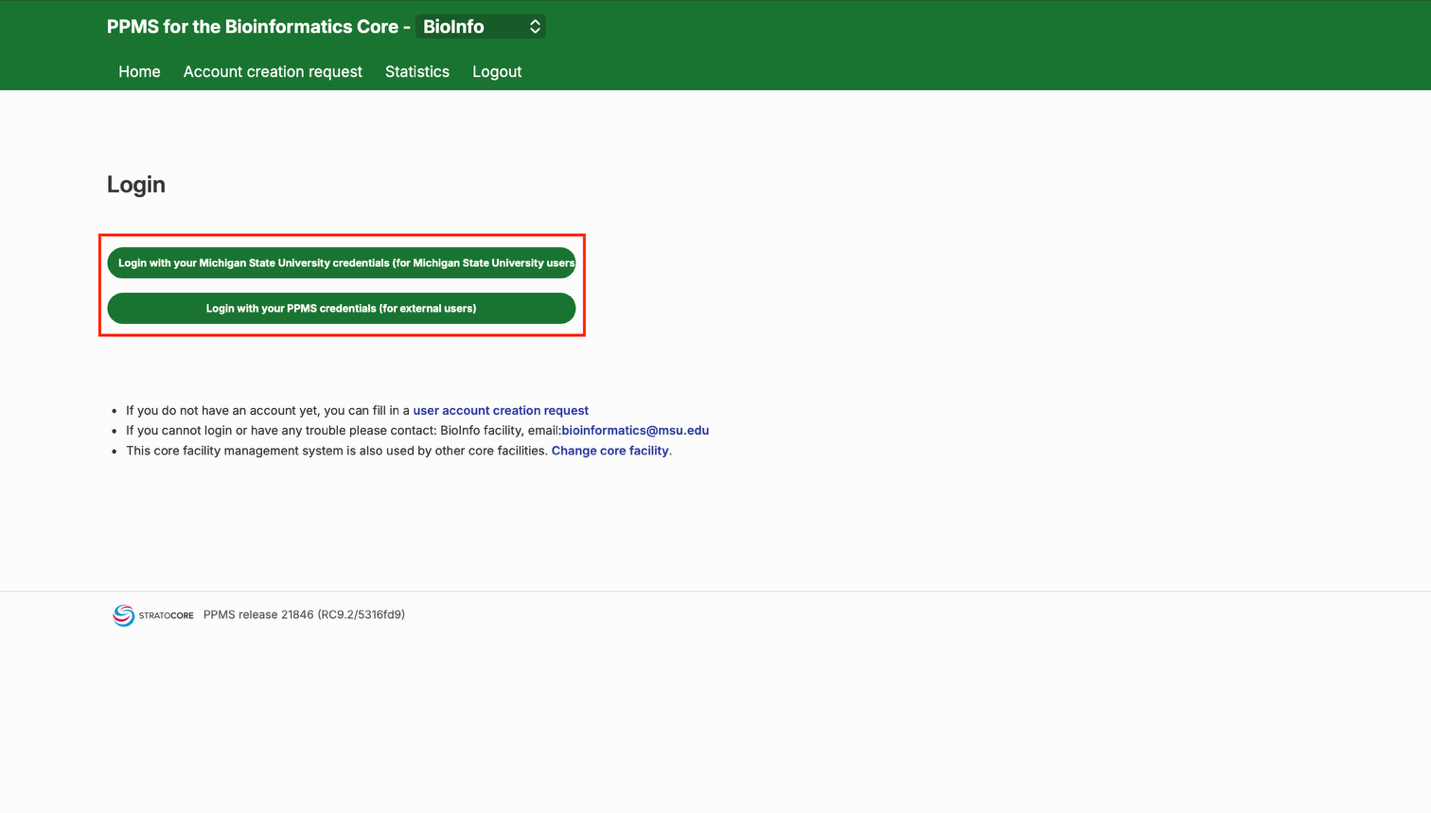The height and width of the screenshot is (813, 1431).
Task: Click the PPMS release 21846 version text
Action: click(x=304, y=615)
